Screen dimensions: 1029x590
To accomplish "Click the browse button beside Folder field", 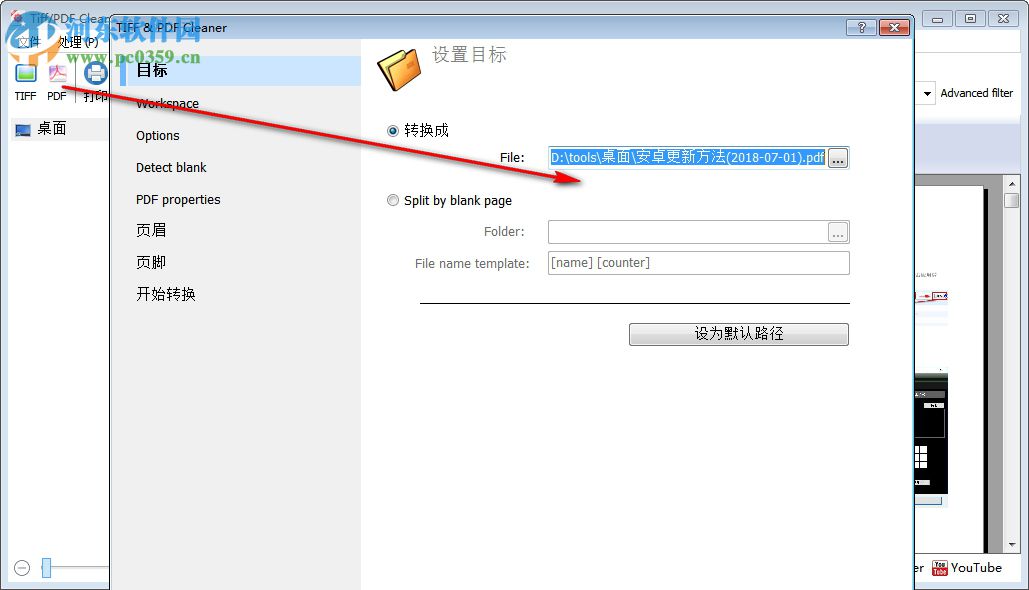I will (x=837, y=231).
